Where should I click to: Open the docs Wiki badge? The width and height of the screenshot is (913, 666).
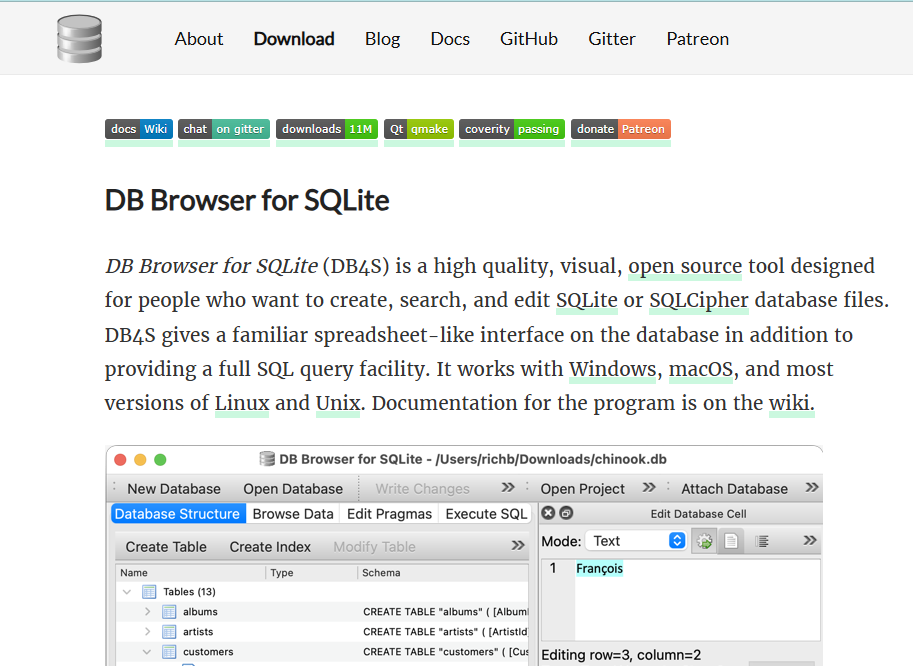(x=138, y=129)
